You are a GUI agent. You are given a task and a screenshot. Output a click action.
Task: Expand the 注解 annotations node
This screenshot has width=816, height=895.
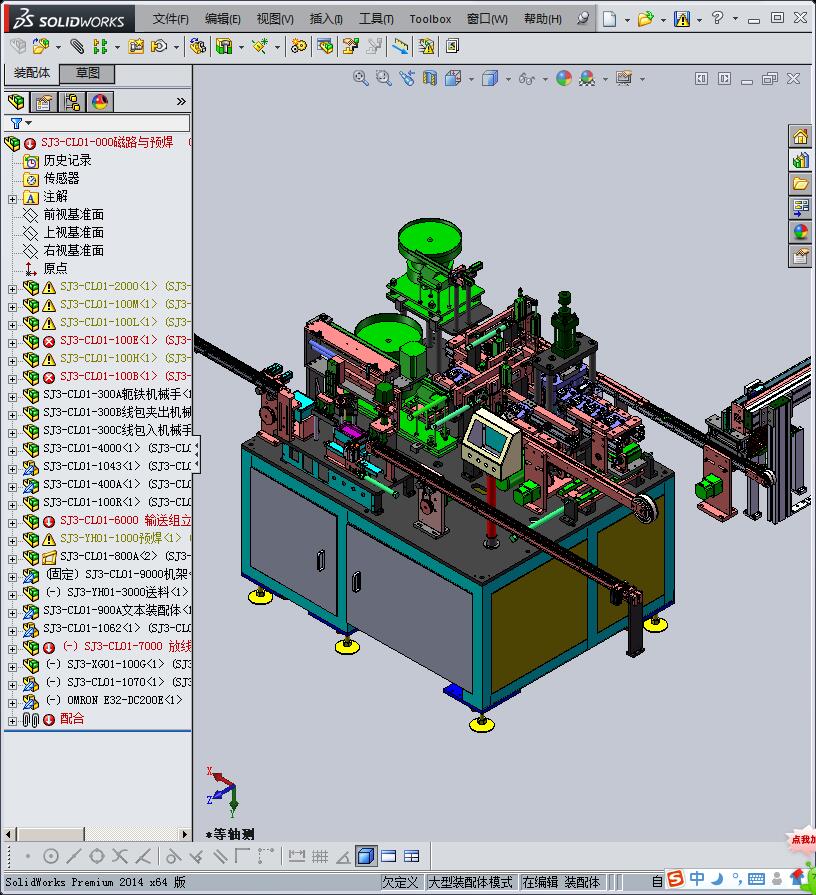click(13, 199)
